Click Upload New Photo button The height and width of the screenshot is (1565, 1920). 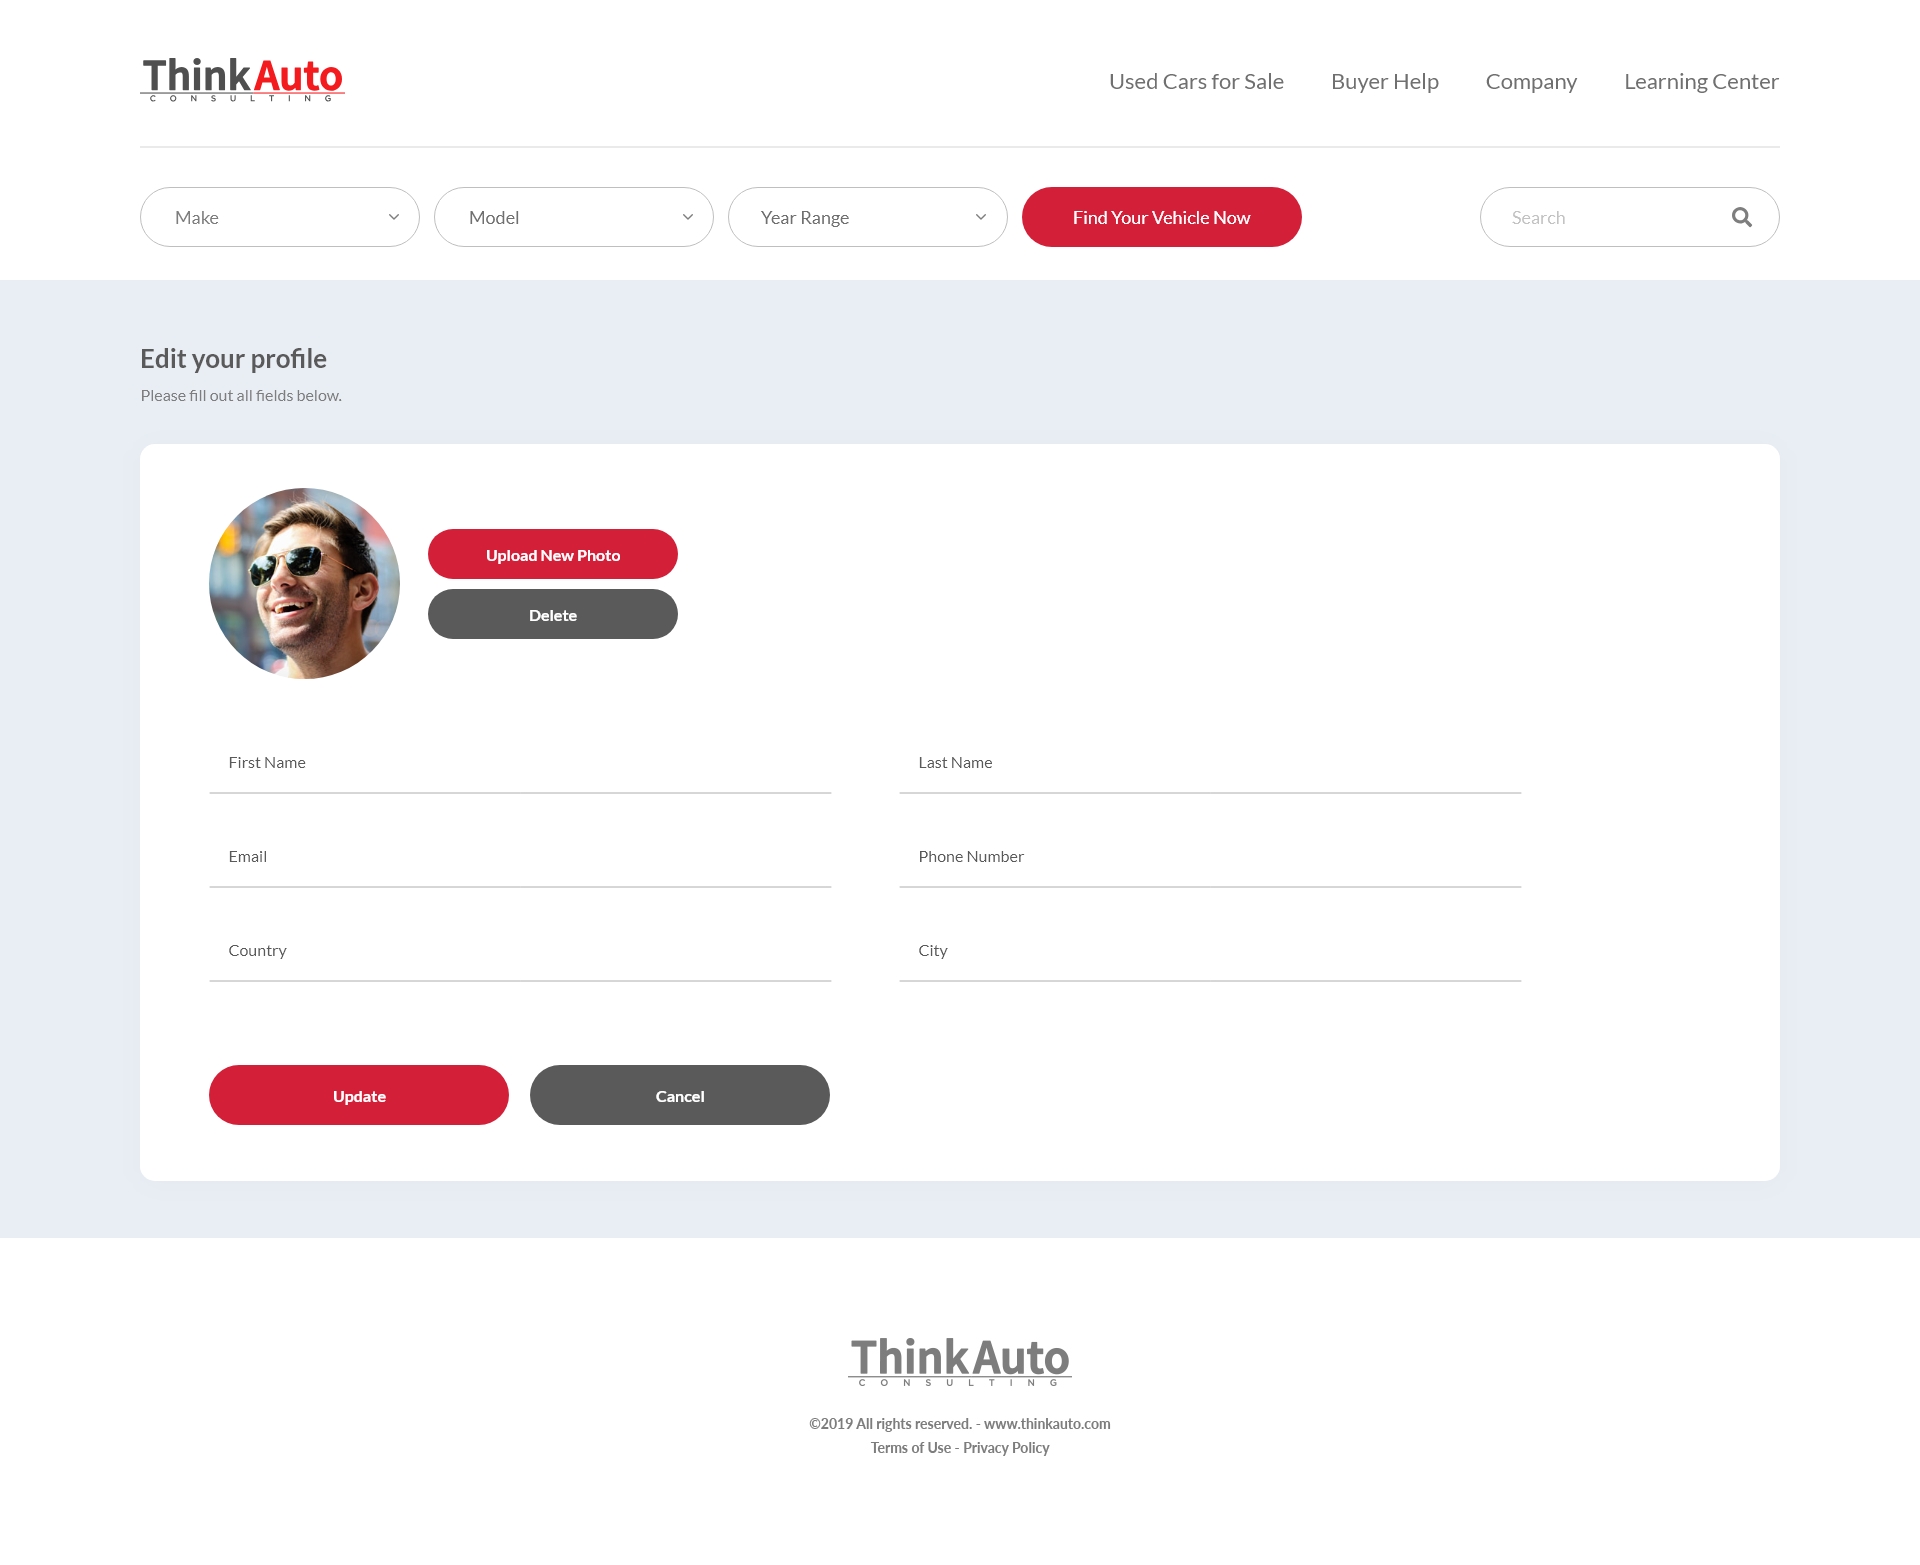[553, 554]
